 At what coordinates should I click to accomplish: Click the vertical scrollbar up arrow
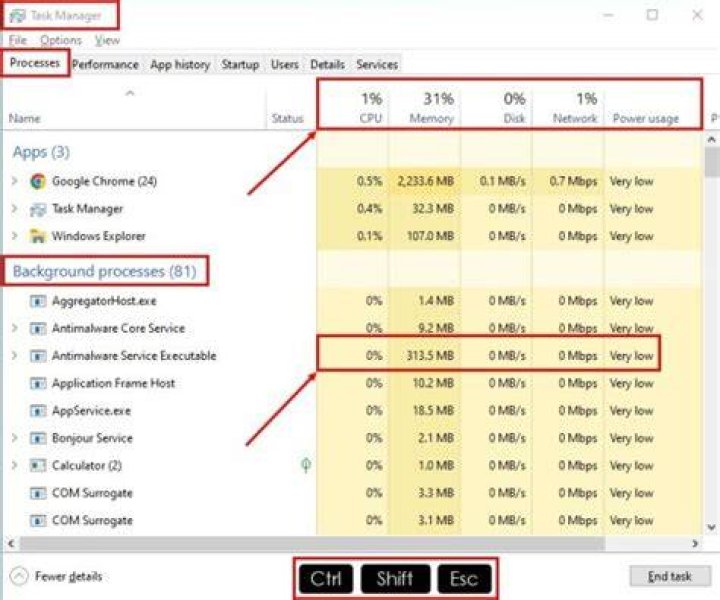coord(712,139)
